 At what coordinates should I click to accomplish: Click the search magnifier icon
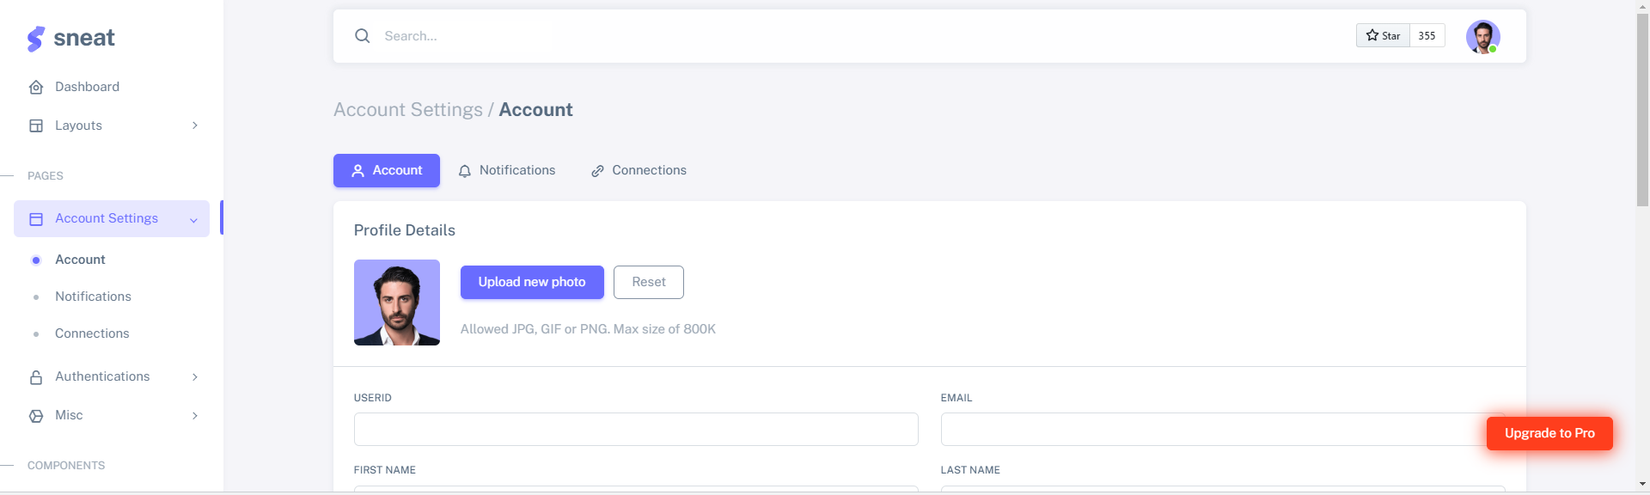(362, 36)
